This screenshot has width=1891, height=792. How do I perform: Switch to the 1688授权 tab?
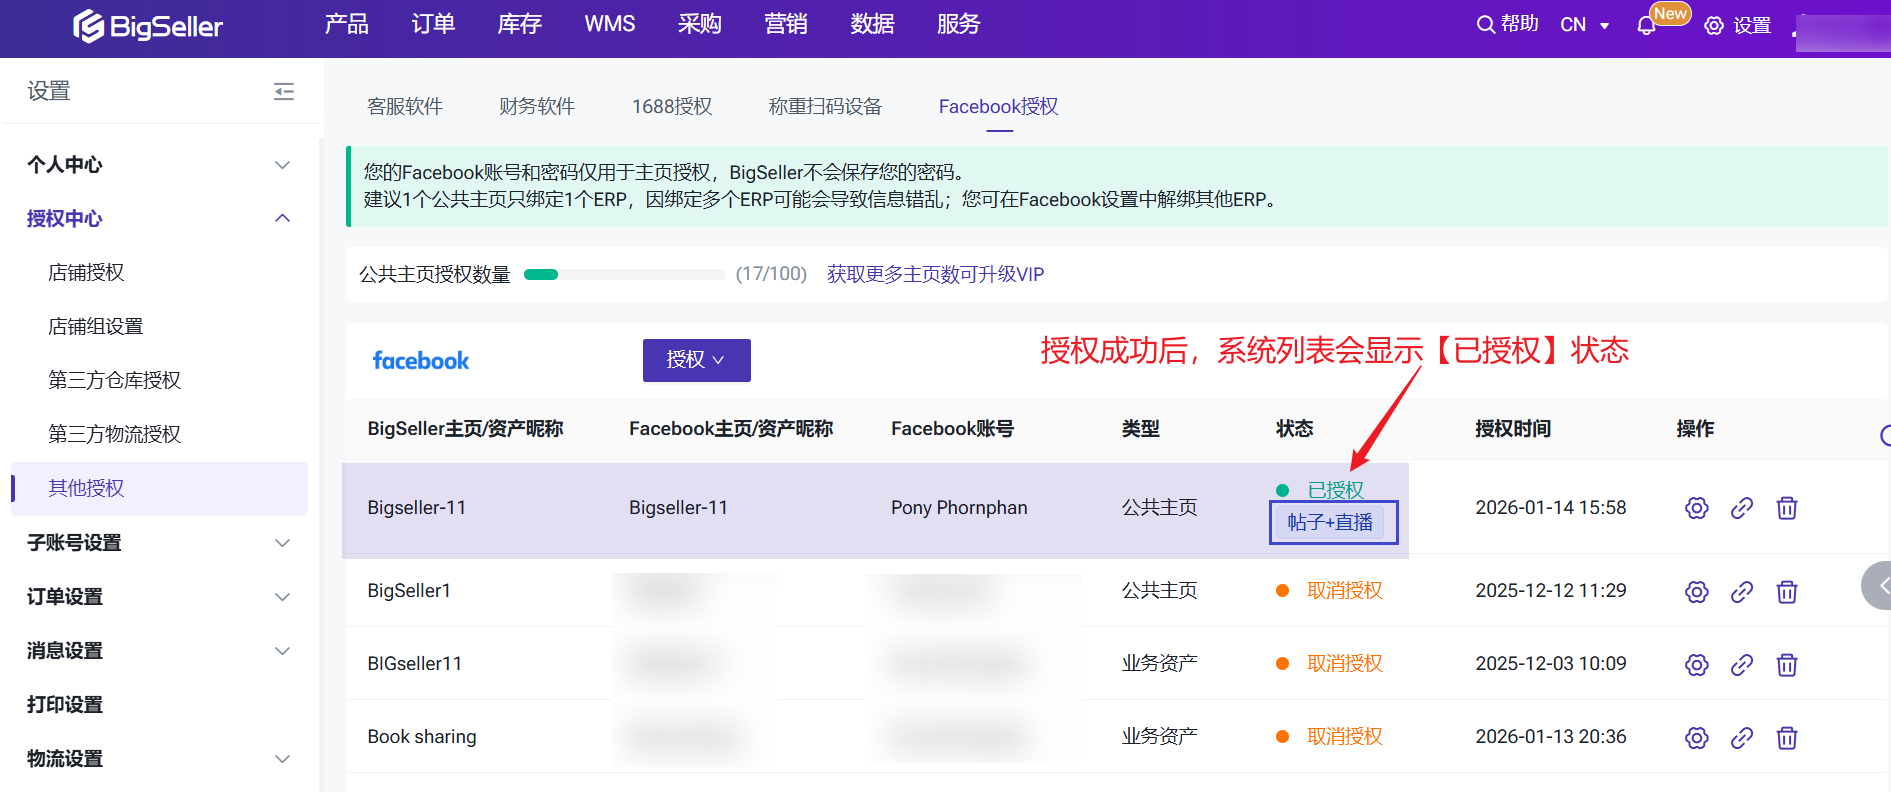[x=671, y=107]
